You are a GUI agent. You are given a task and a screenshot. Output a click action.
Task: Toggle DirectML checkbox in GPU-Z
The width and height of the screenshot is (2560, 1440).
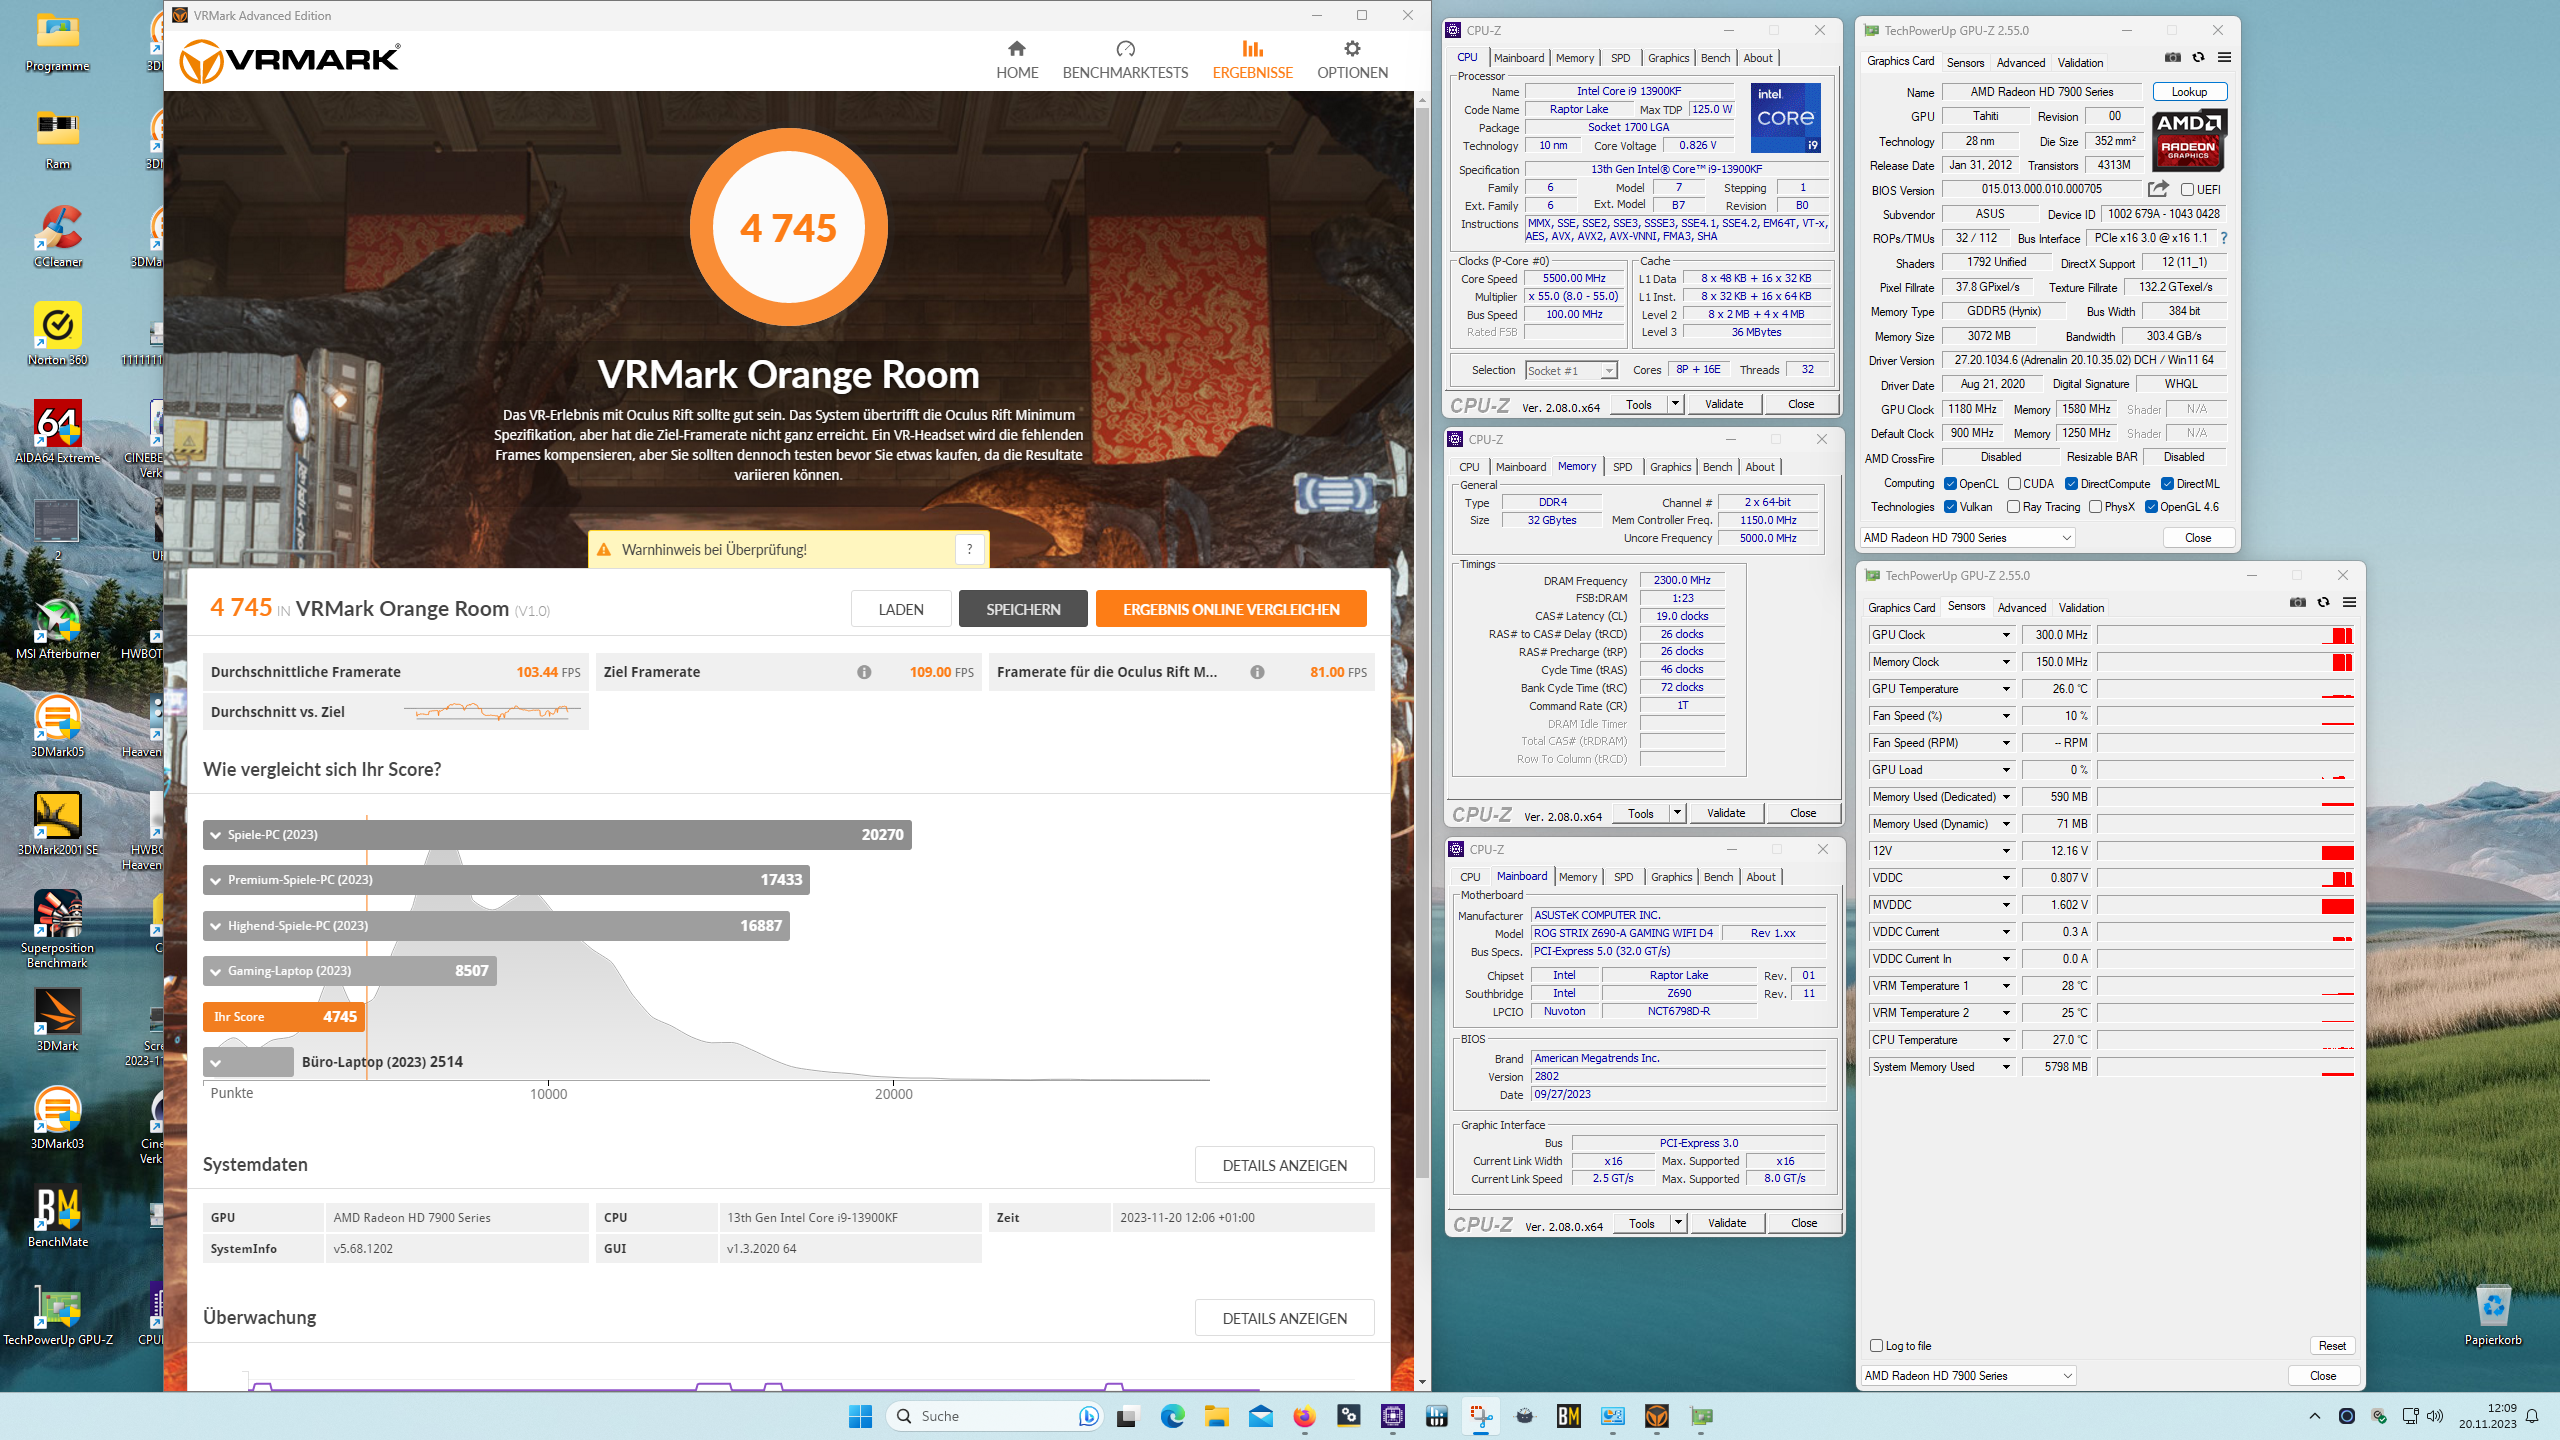pyautogui.click(x=2167, y=484)
